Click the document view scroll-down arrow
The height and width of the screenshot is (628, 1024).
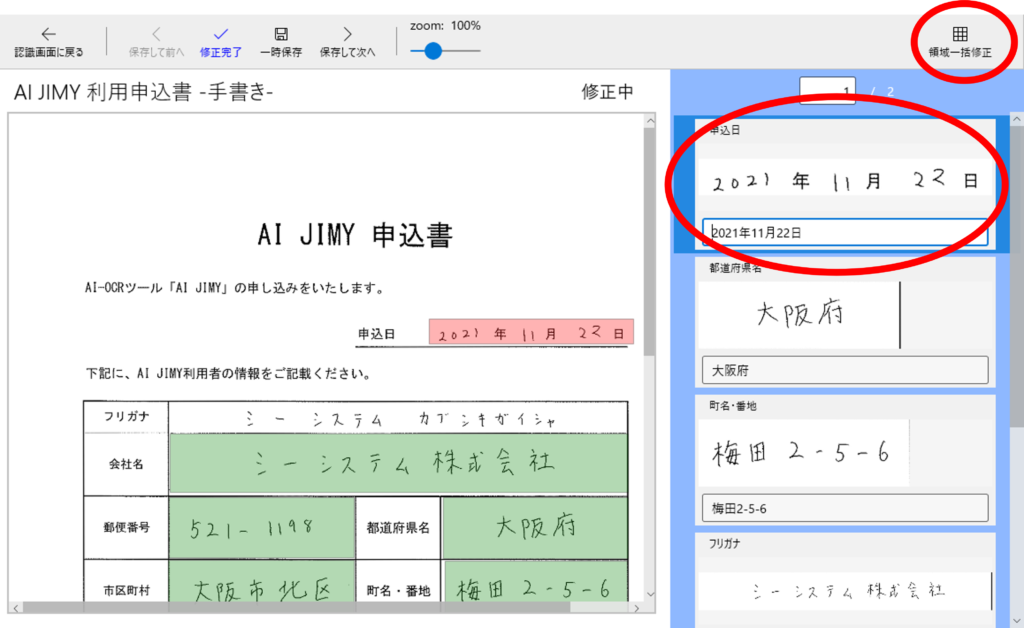click(650, 594)
